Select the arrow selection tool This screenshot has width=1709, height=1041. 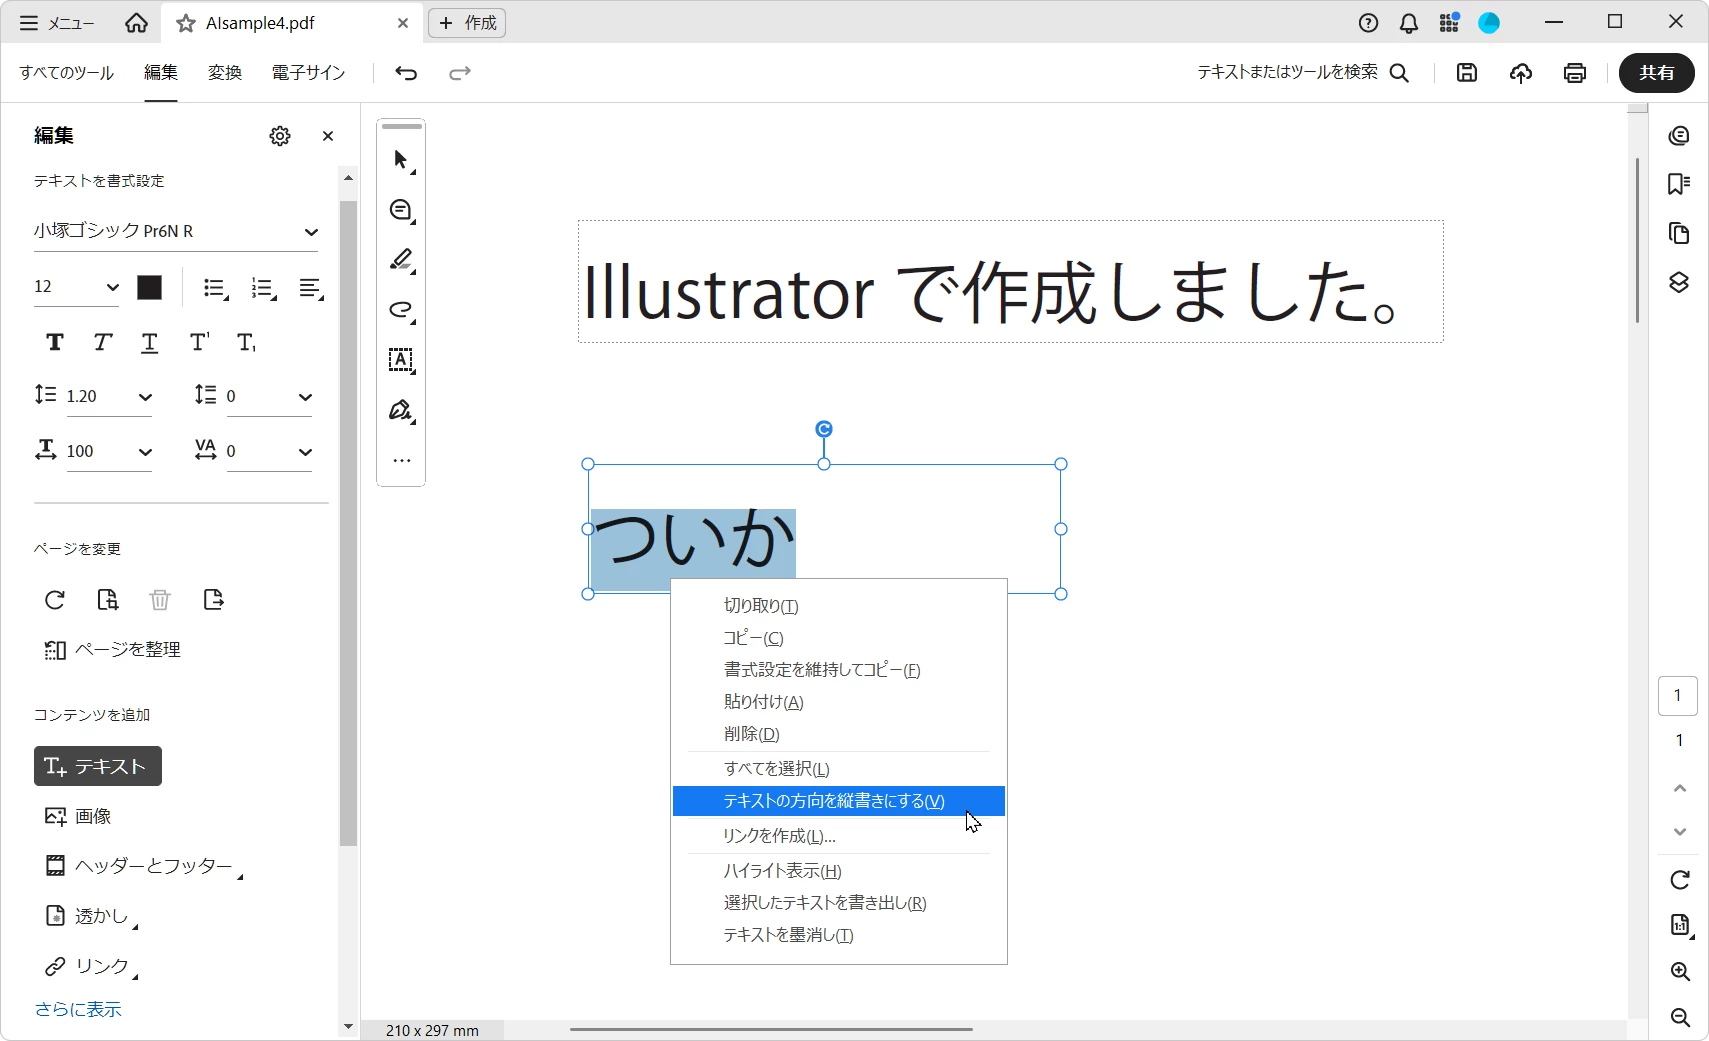coord(401,160)
